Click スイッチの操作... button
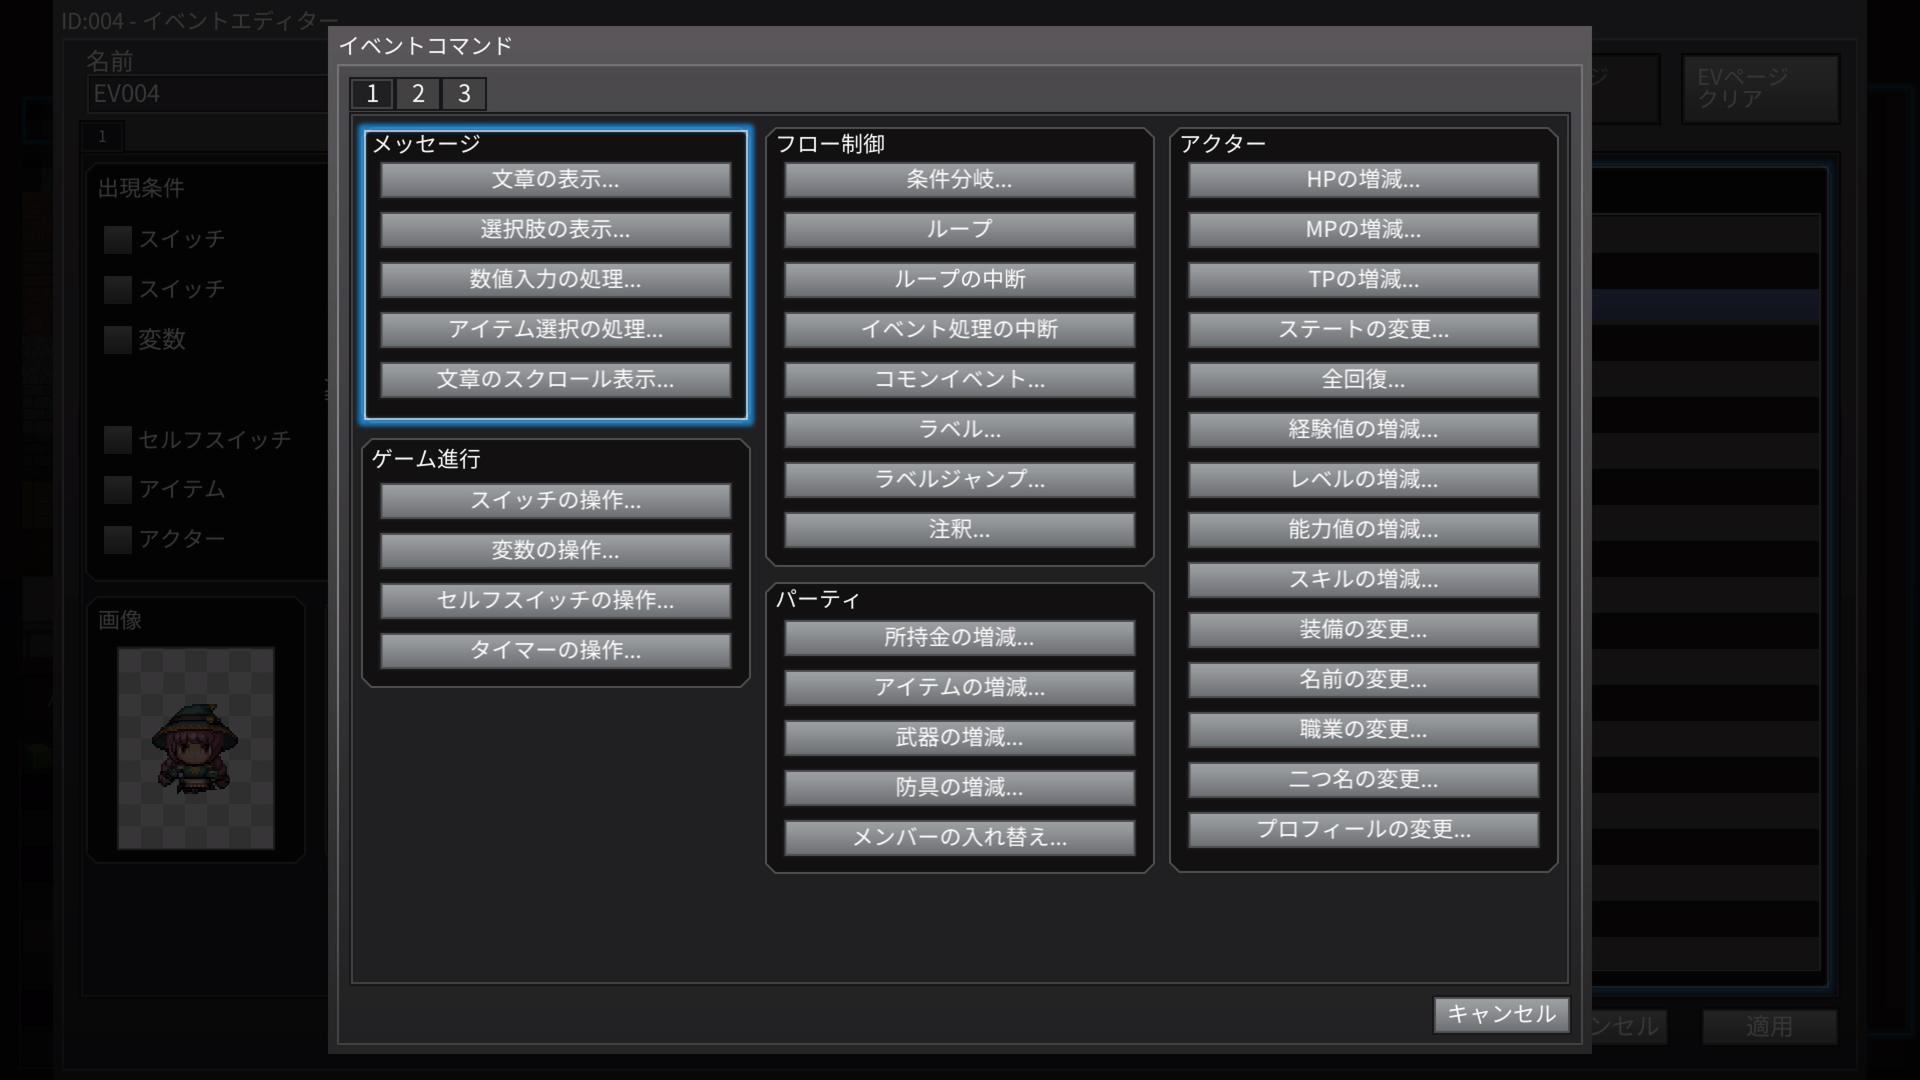1920x1080 pixels. [555, 501]
